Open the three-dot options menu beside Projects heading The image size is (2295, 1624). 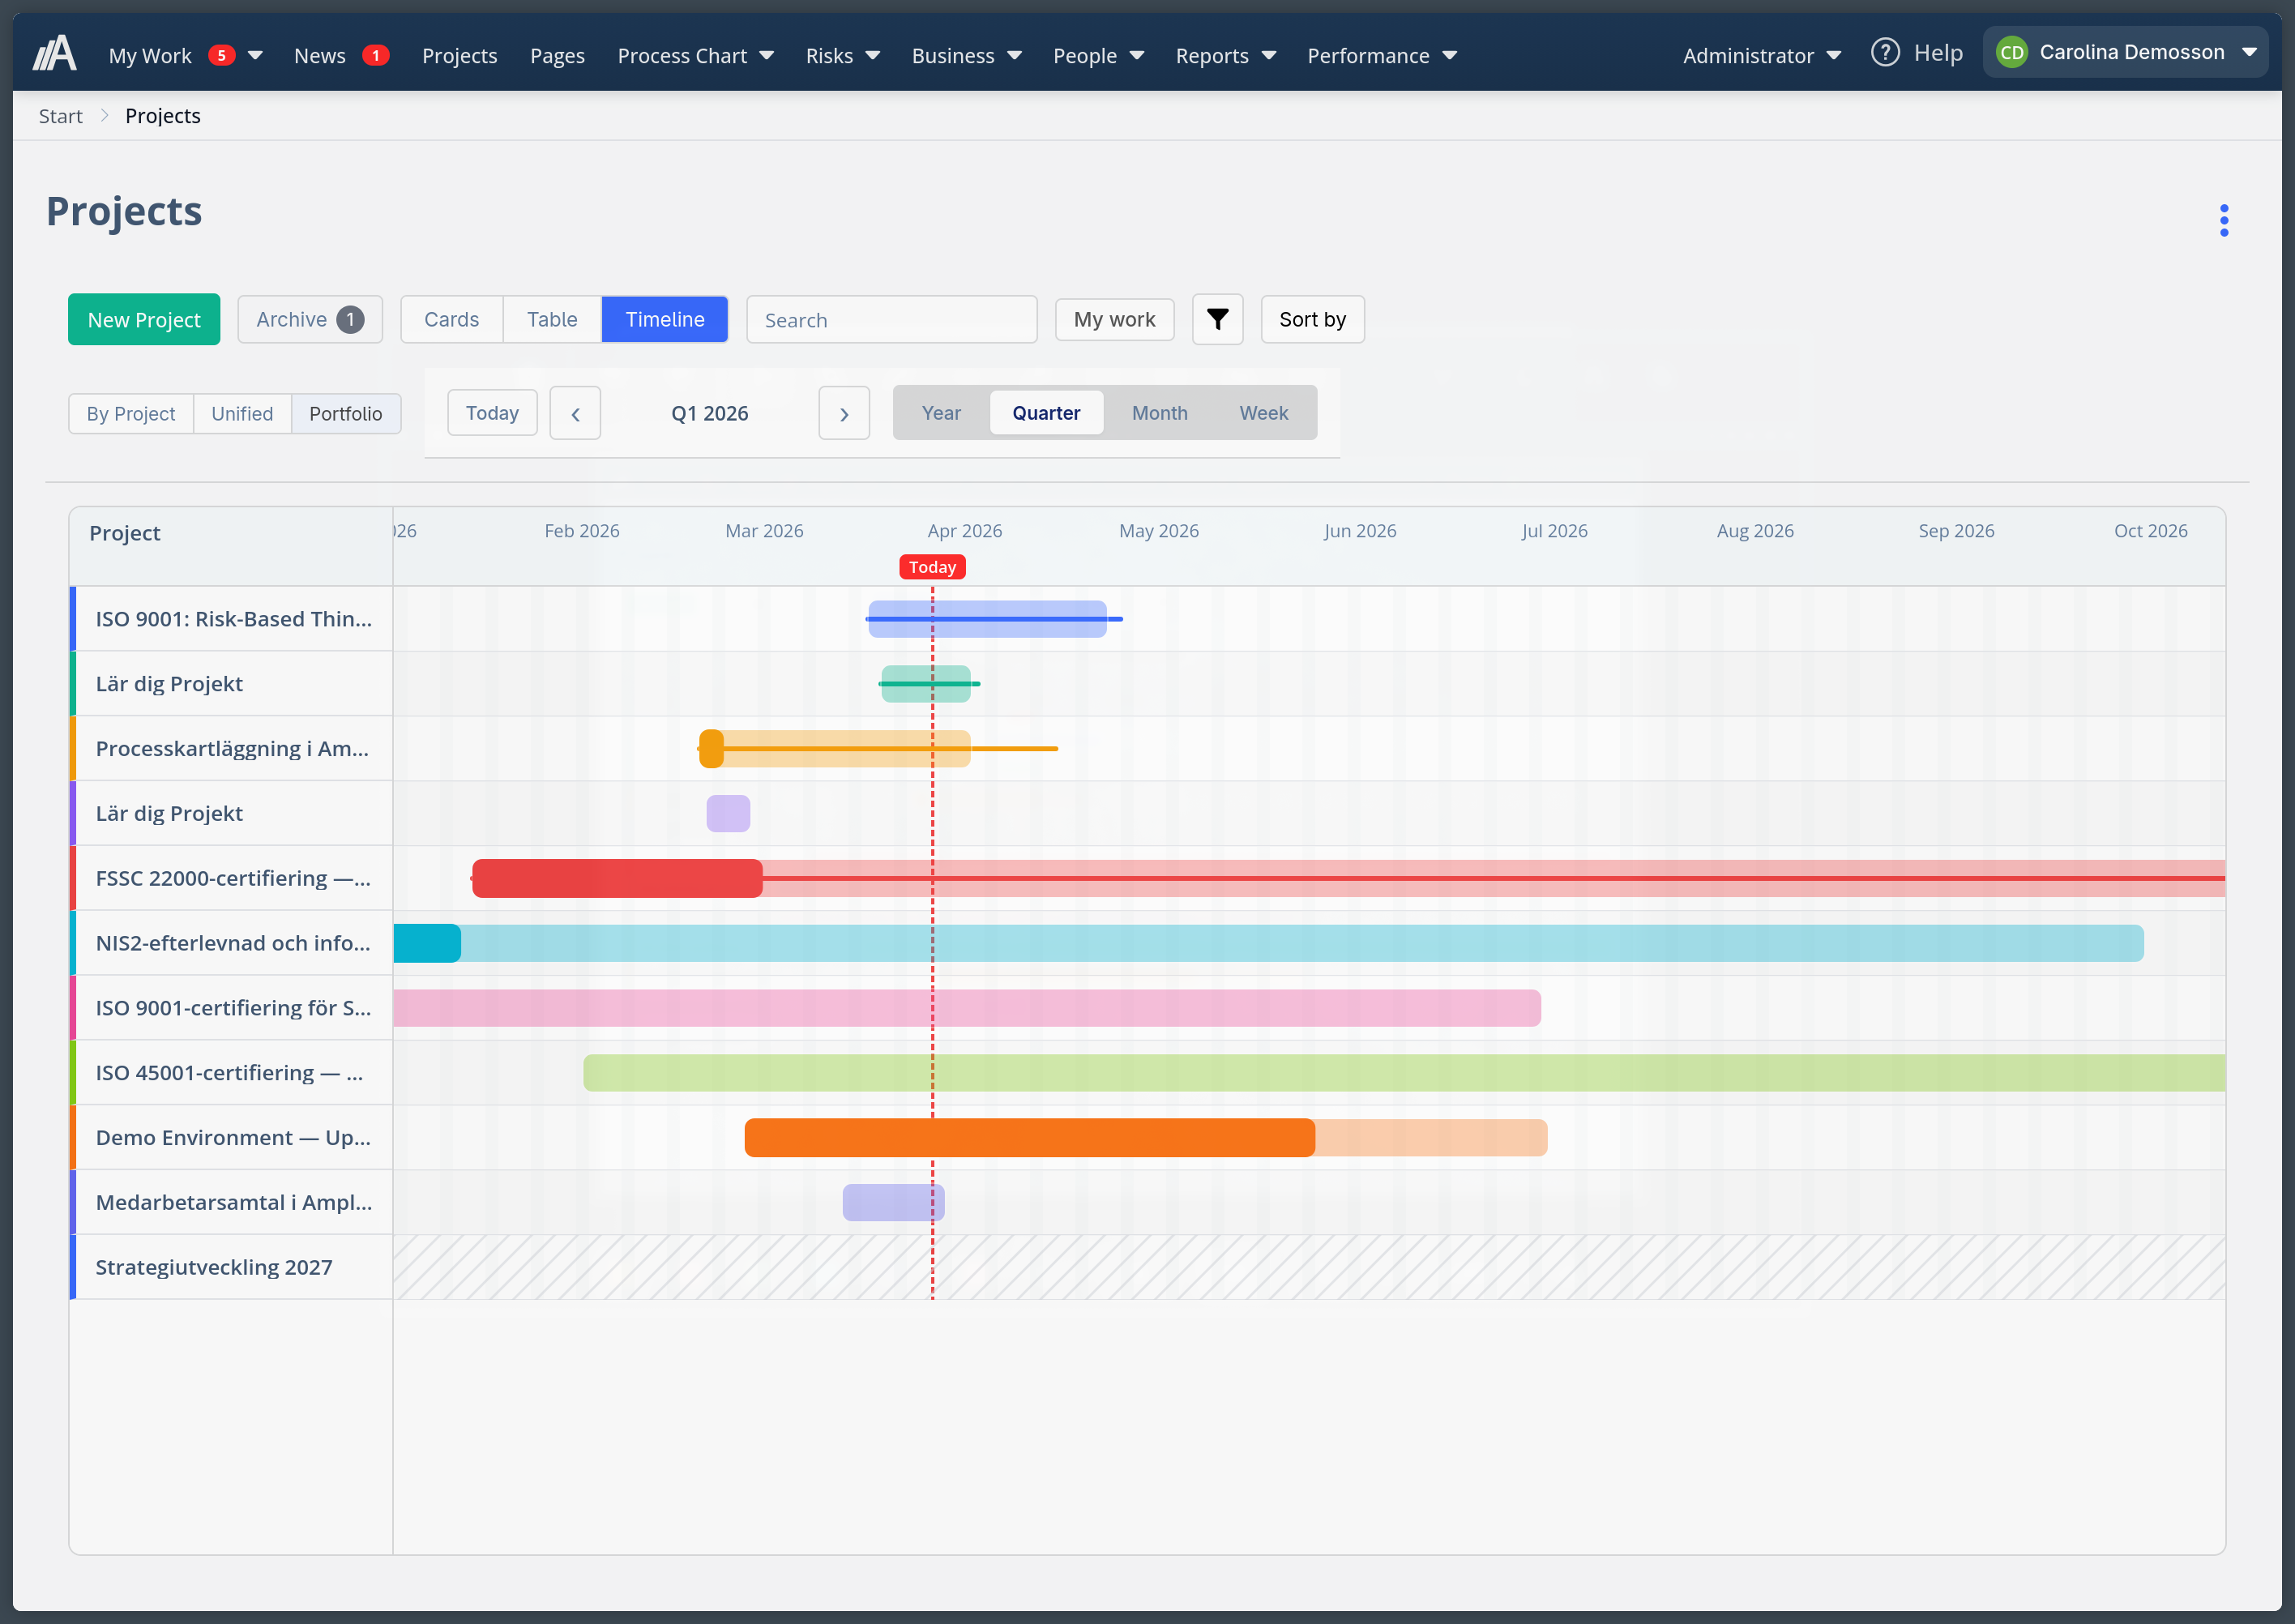(x=2224, y=219)
